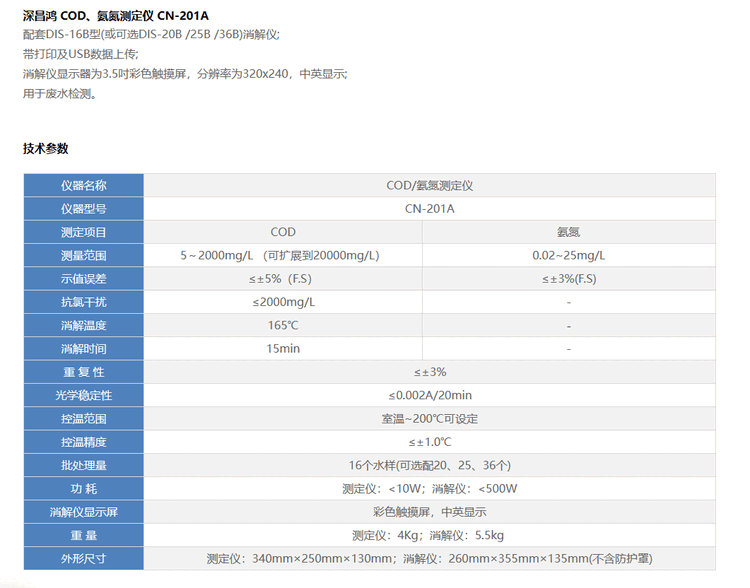Click the 15min cell
The height and width of the screenshot is (588, 750).
283,348
